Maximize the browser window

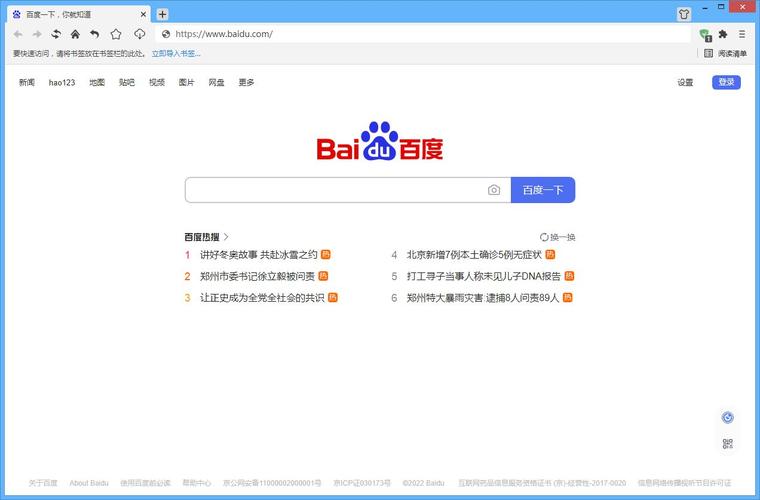(721, 7)
